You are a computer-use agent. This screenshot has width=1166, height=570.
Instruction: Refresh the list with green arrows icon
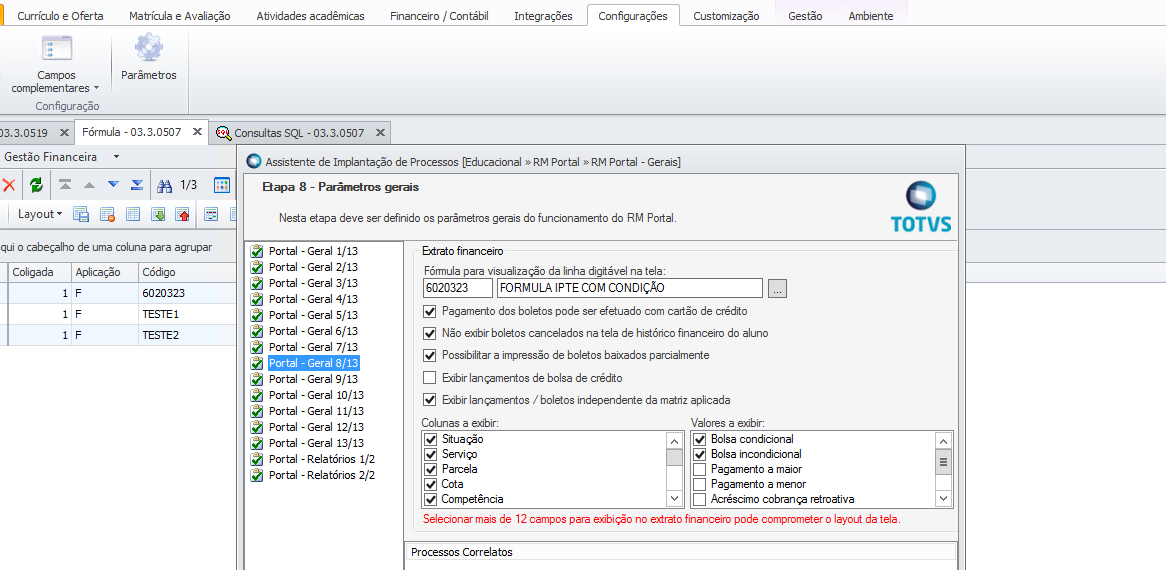(x=36, y=184)
